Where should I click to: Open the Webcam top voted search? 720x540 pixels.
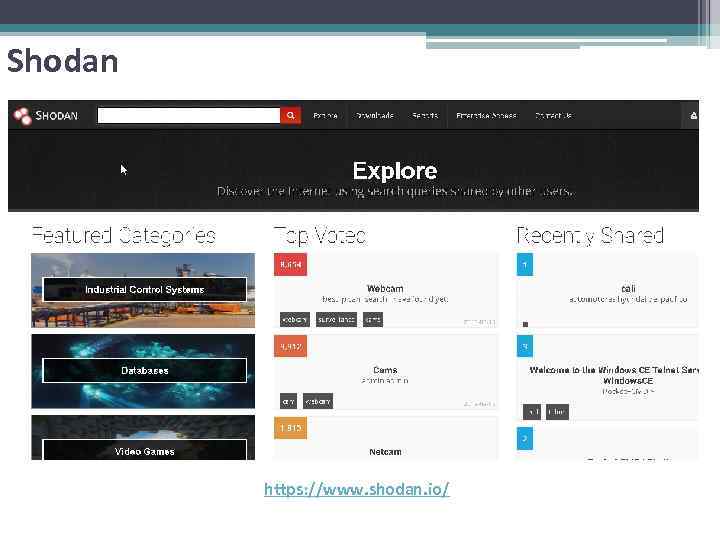pos(385,289)
